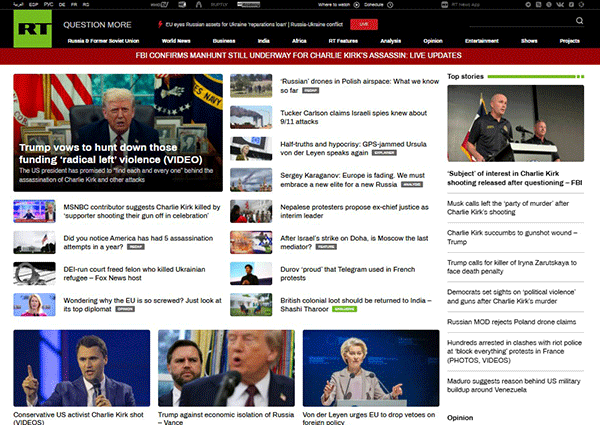Open the Schedule link
Viewport: 600px width, 425px height.
[x=373, y=5]
